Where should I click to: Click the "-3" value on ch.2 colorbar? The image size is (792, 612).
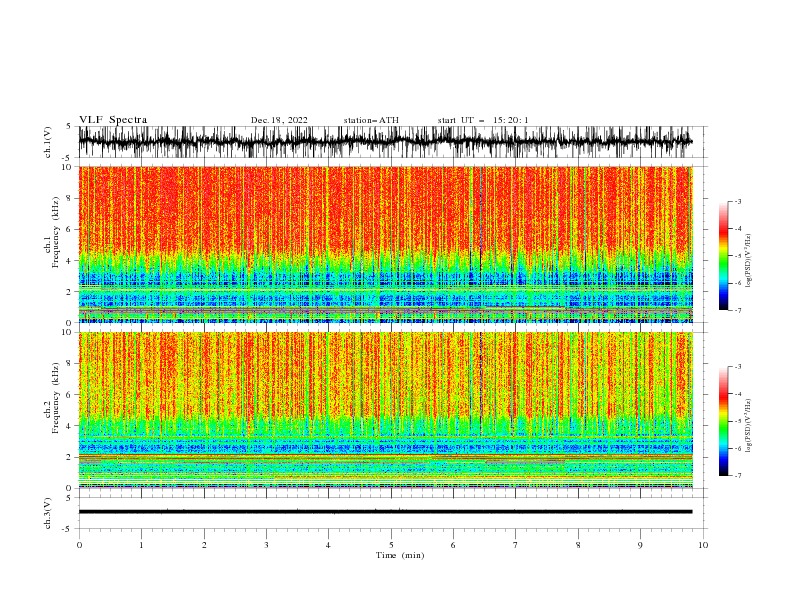[738, 367]
